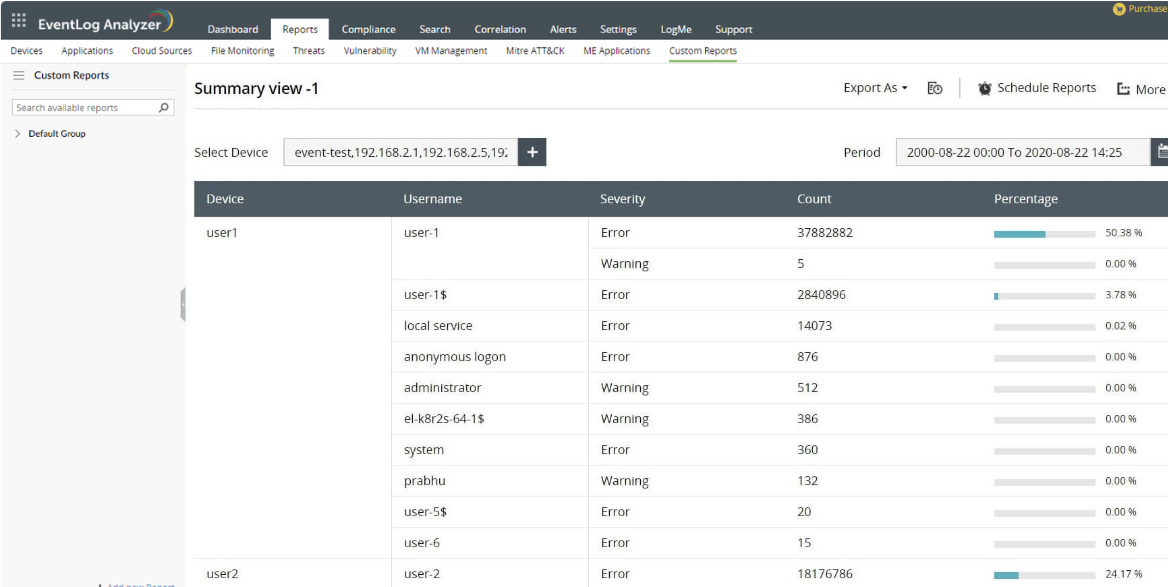The height and width of the screenshot is (587, 1168).
Task: Open the Export As dropdown
Action: (875, 88)
